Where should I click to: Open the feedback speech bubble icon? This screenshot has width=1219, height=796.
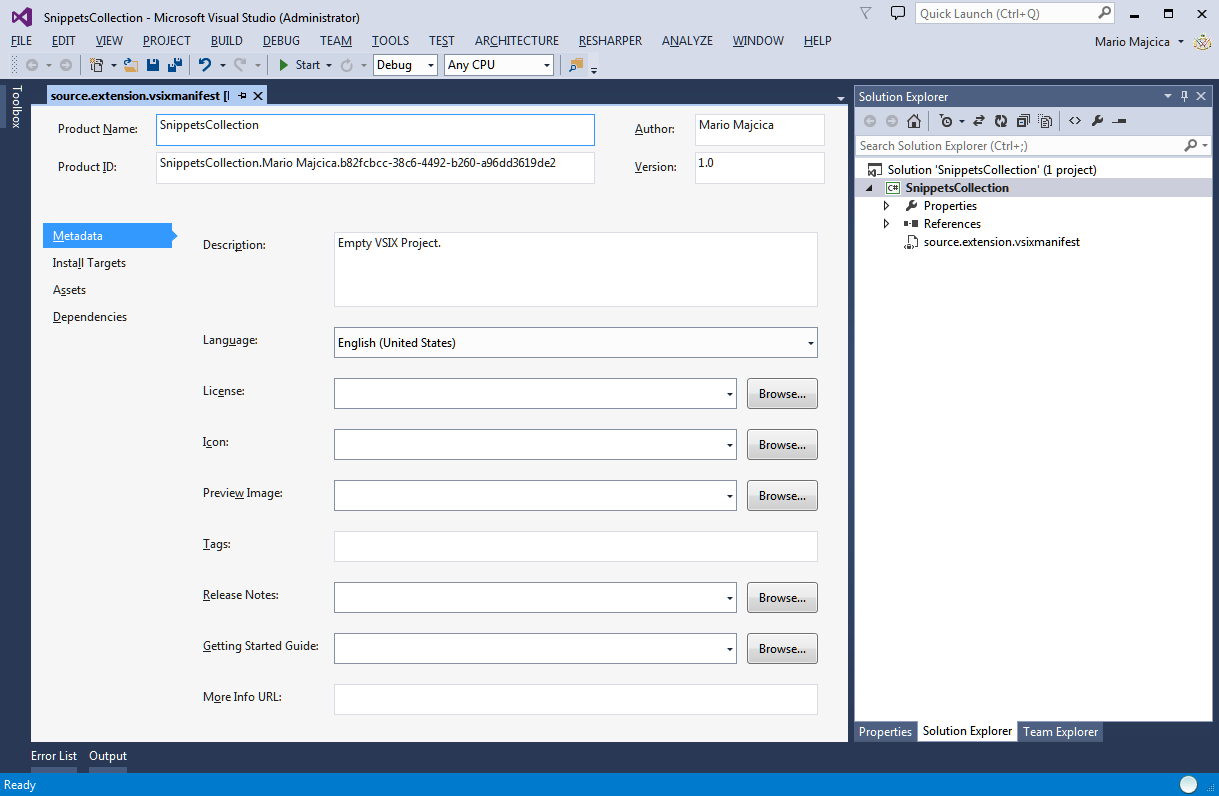point(898,13)
